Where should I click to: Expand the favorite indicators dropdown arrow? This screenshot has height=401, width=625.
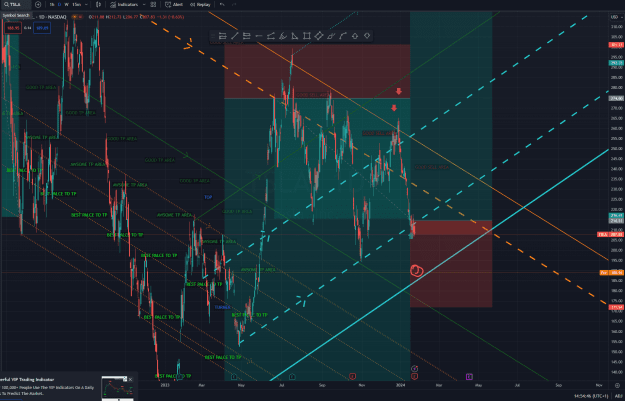pos(144,4)
